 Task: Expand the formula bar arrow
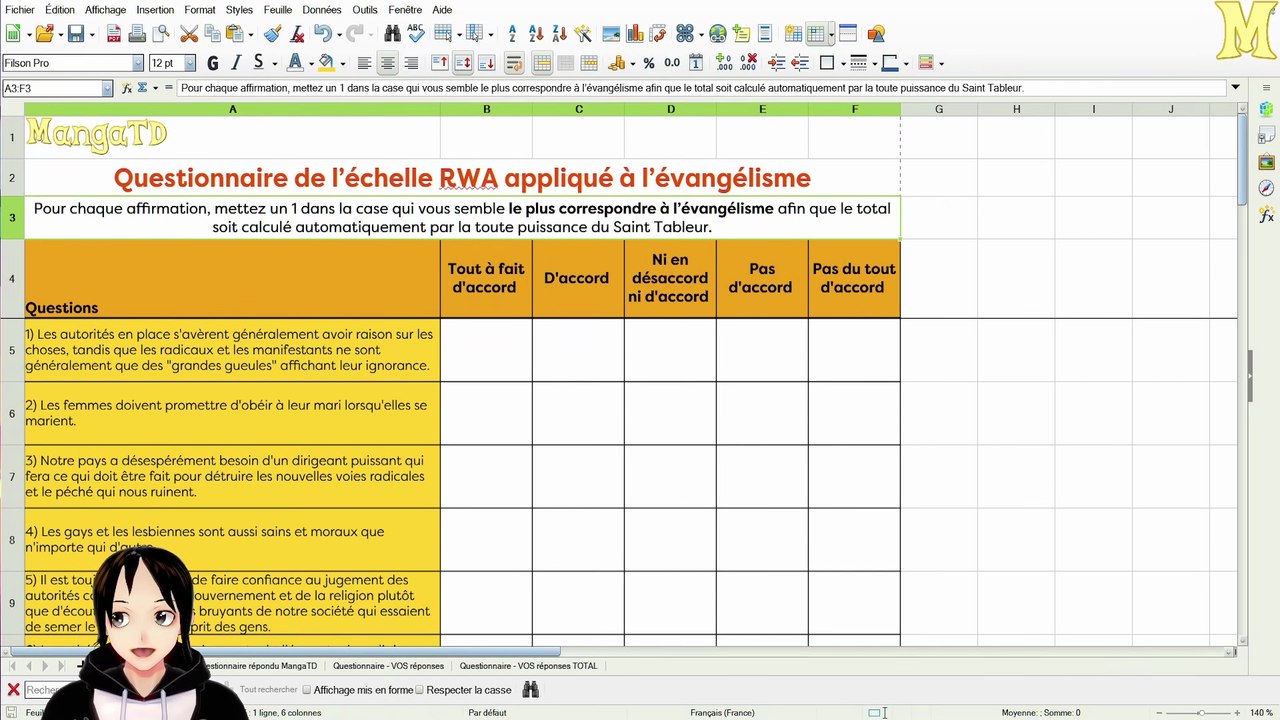pyautogui.click(x=1236, y=88)
